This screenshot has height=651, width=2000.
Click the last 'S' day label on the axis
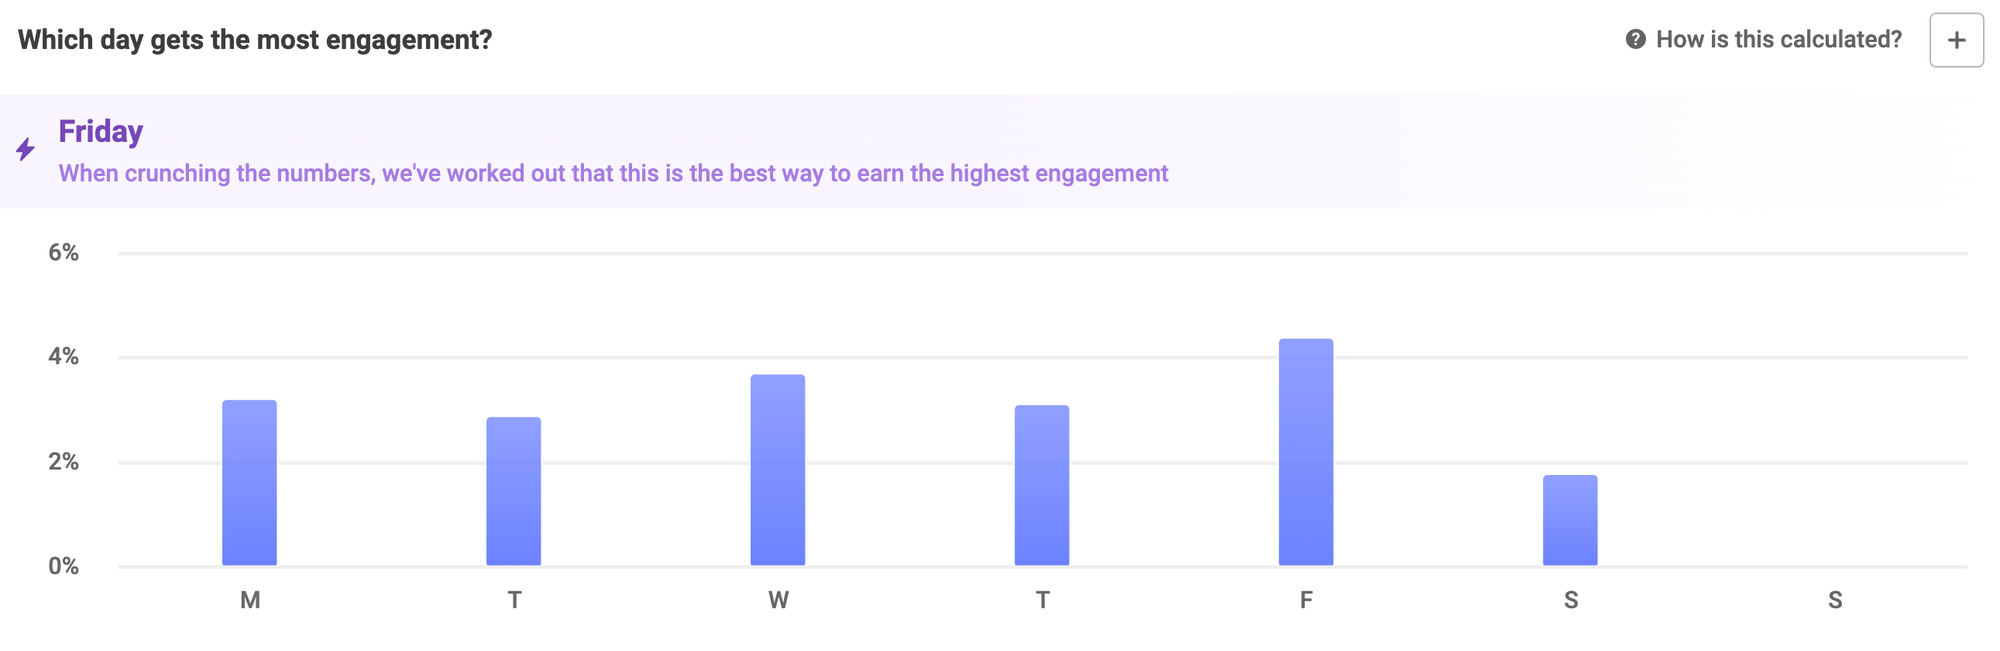[x=1835, y=600]
